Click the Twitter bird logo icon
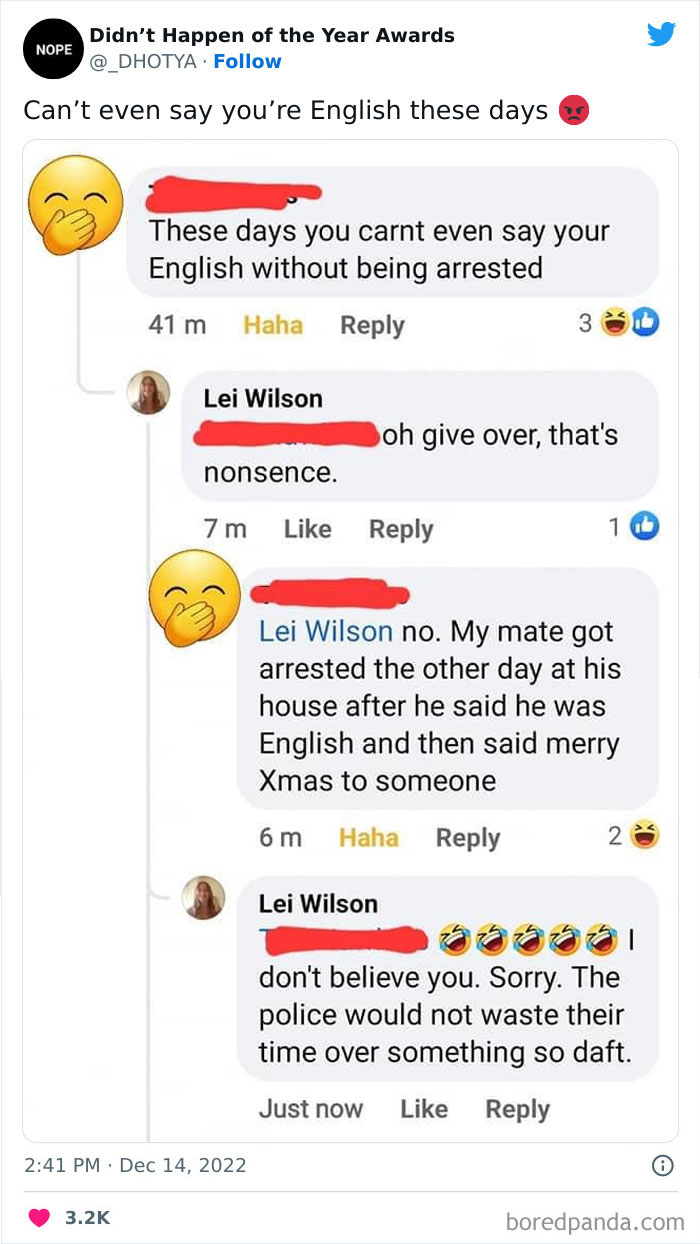Image resolution: width=700 pixels, height=1244 pixels. [x=661, y=35]
